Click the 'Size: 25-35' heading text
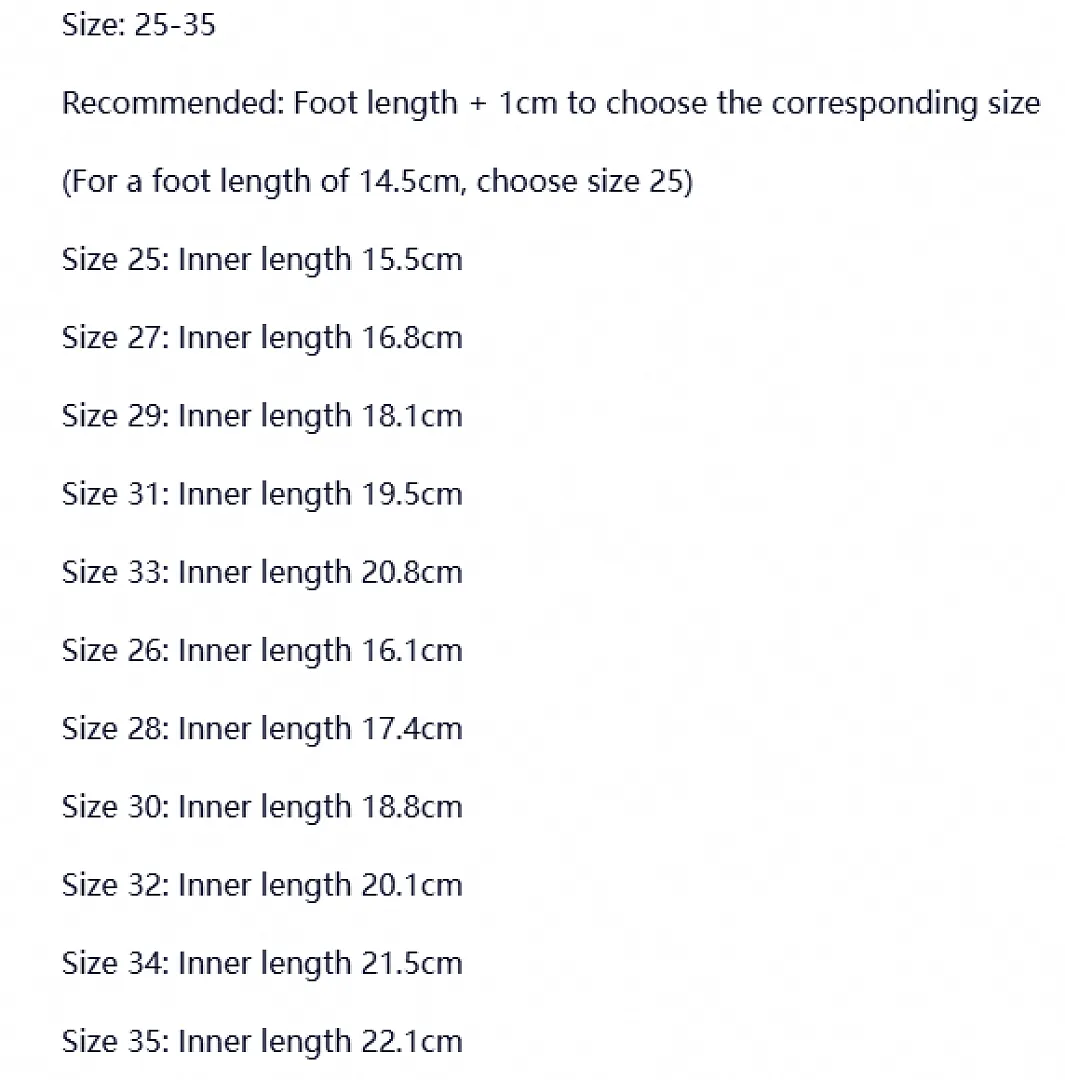The width and height of the screenshot is (1065, 1080). (138, 25)
